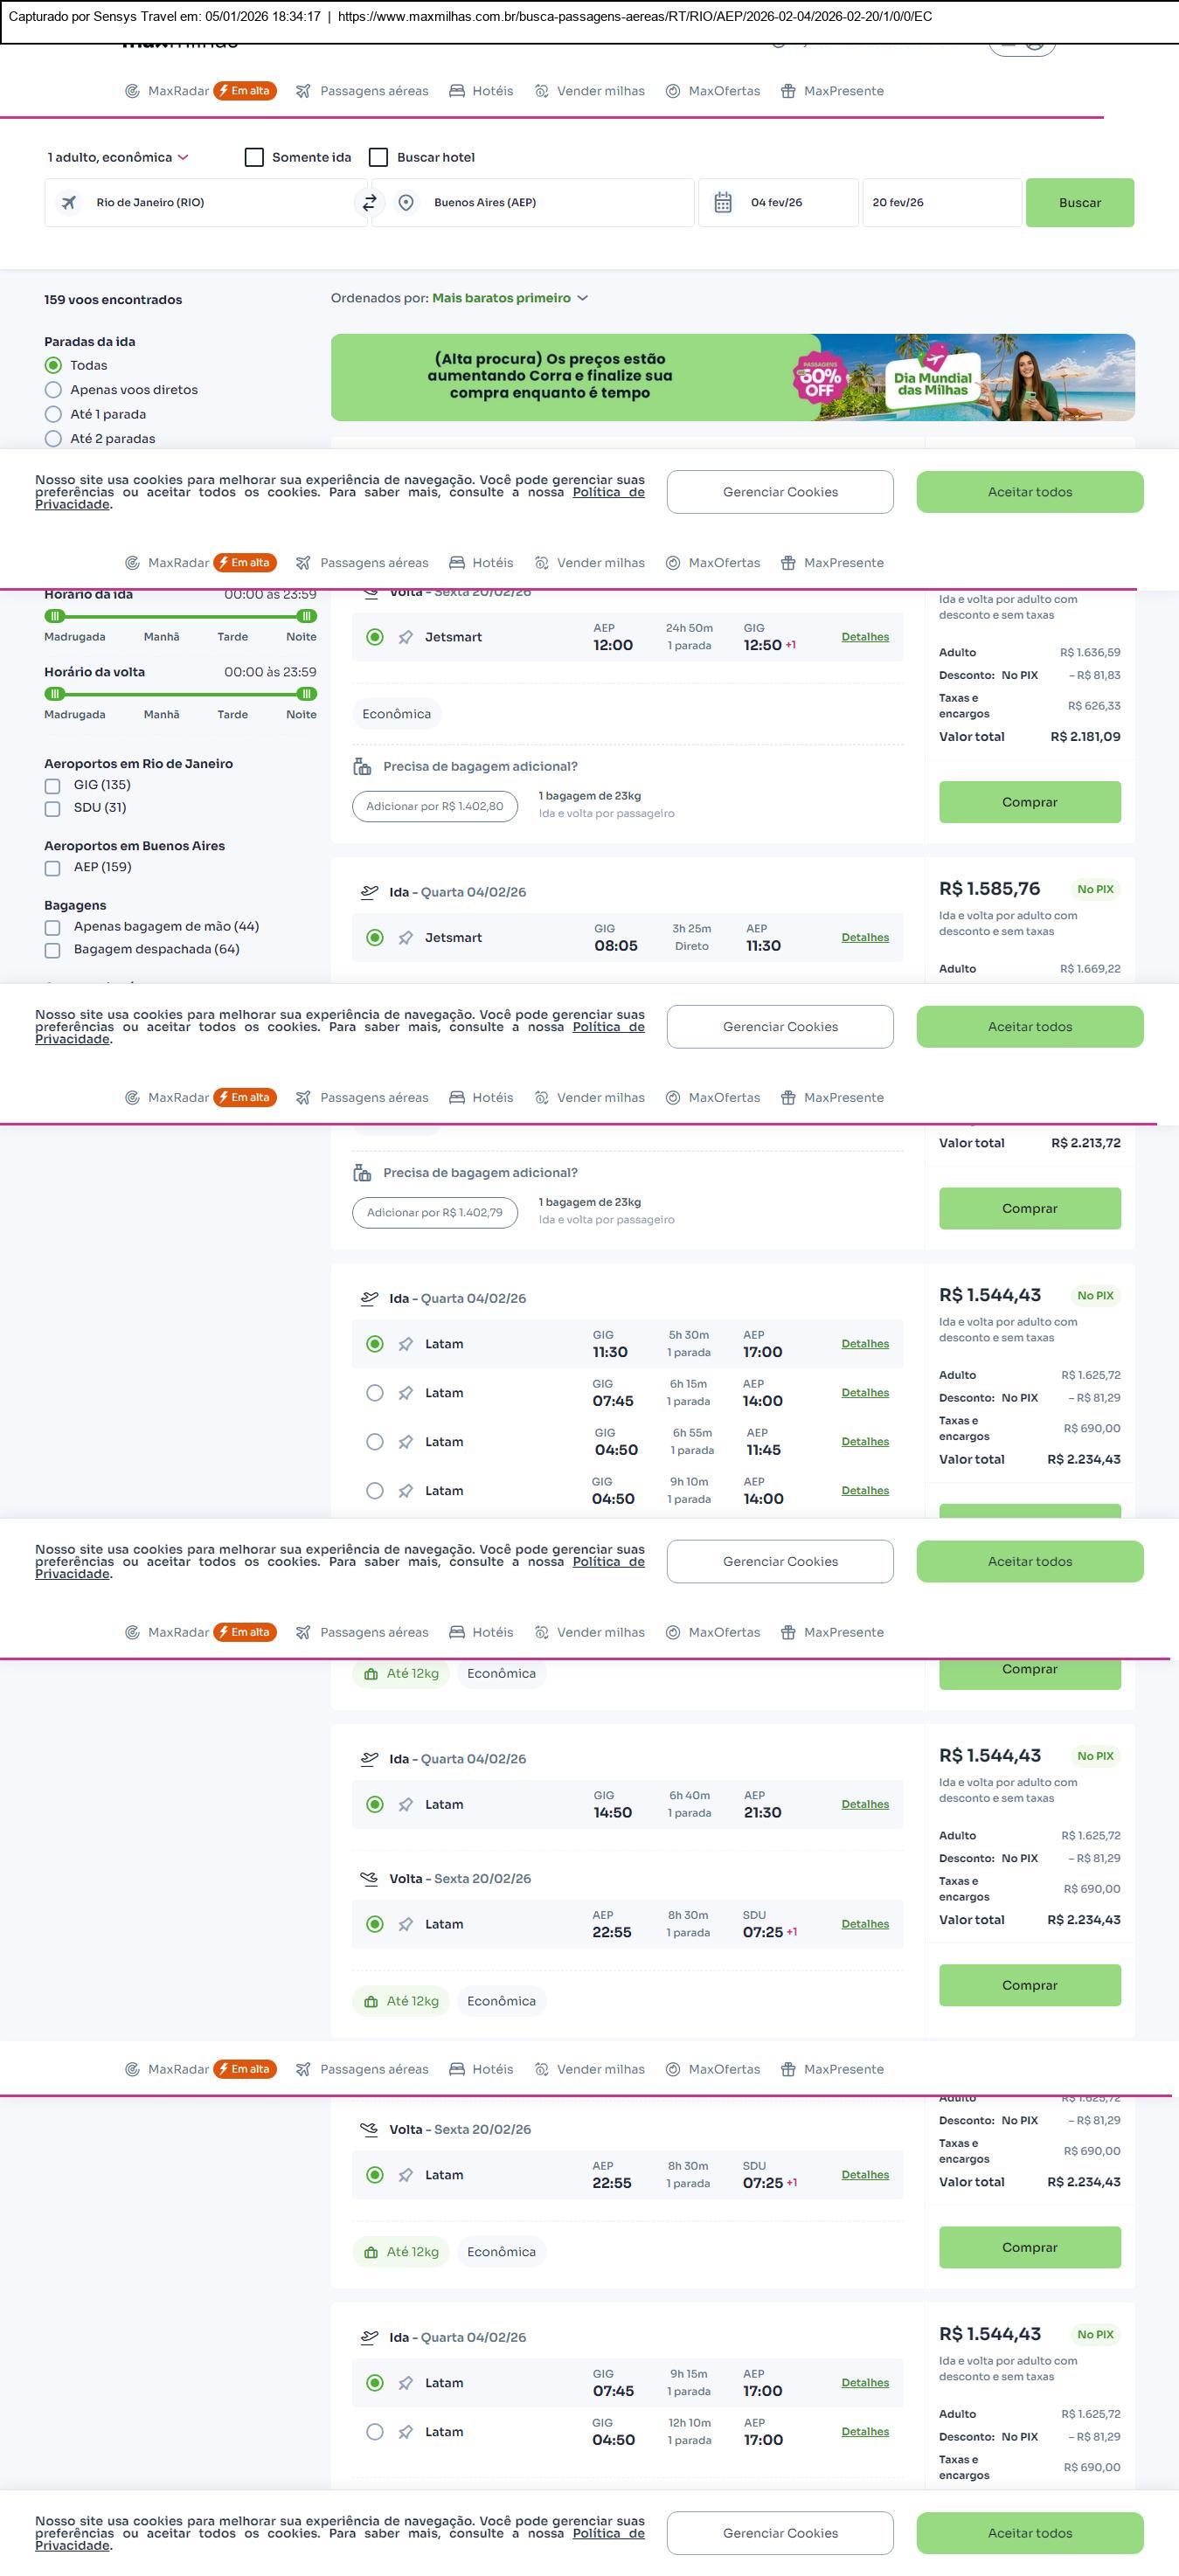Viewport: 1179px width, 2576px height.
Task: Click the airplane icon beside Rio de Janeiro (RIO)
Action: pyautogui.click(x=69, y=203)
